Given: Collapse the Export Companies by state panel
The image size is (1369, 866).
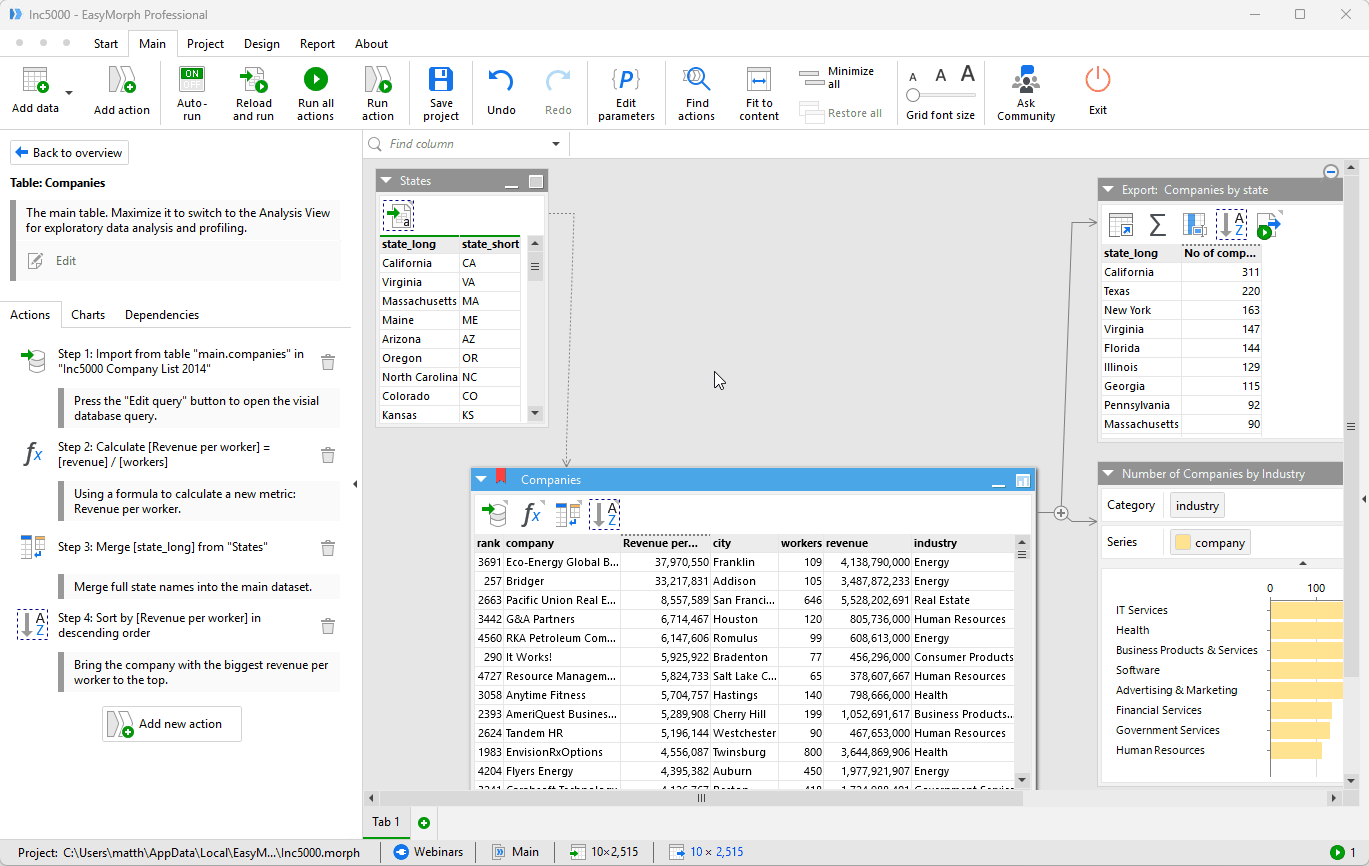Looking at the screenshot, I should tap(1106, 188).
